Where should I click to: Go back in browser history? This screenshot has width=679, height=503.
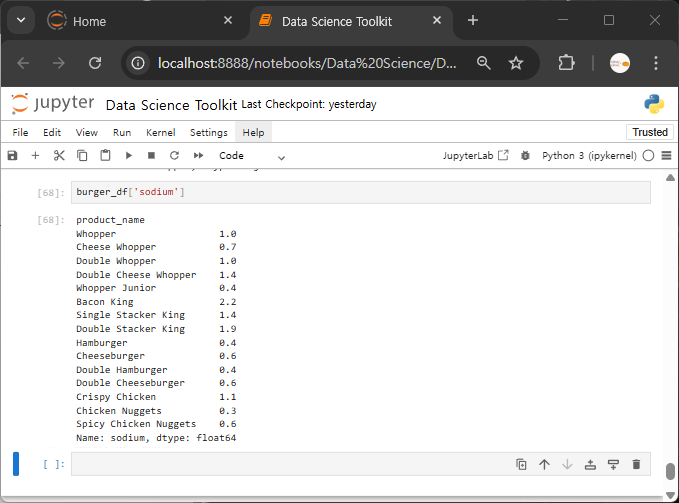pos(23,63)
